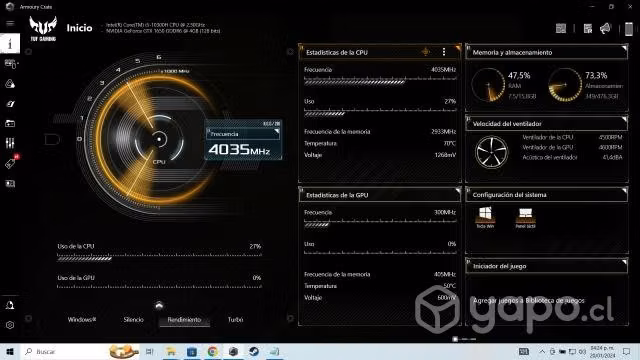This screenshot has height=360, width=640.
Task: Expand the Estadísticas de la GPU panel corner
Action: [x=458, y=191]
